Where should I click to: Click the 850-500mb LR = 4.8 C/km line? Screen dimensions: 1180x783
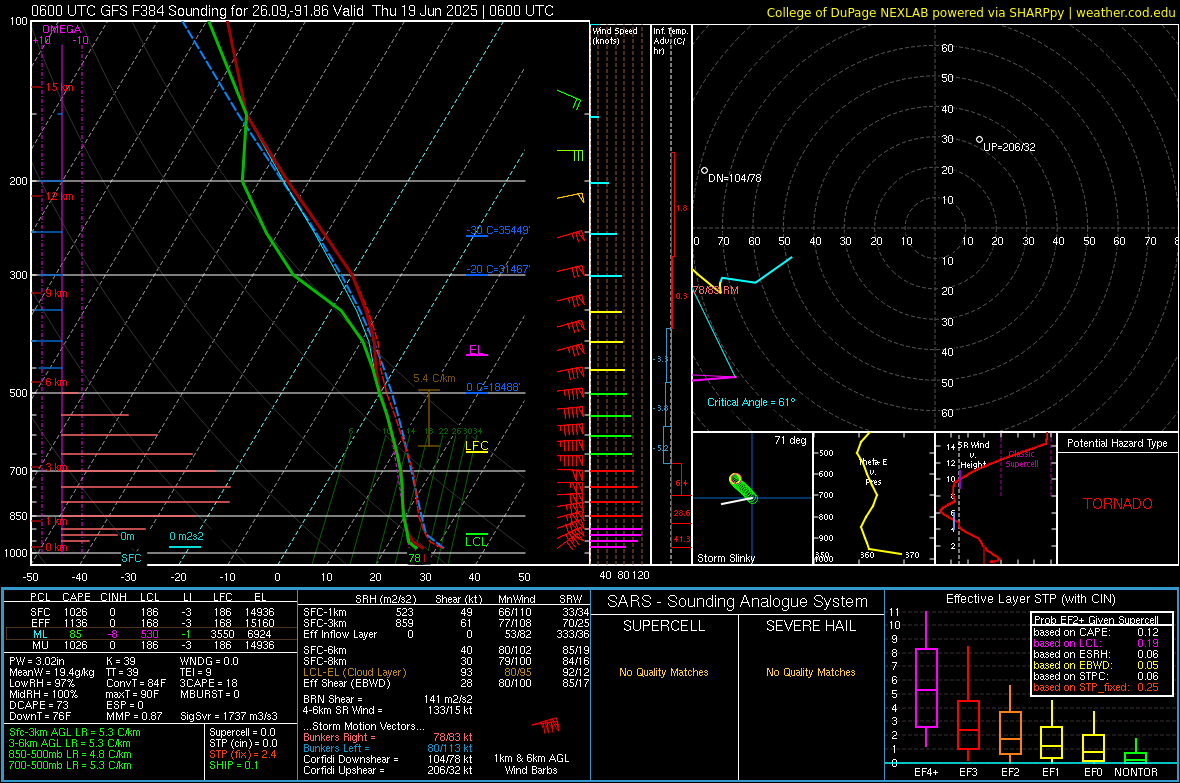pos(70,754)
